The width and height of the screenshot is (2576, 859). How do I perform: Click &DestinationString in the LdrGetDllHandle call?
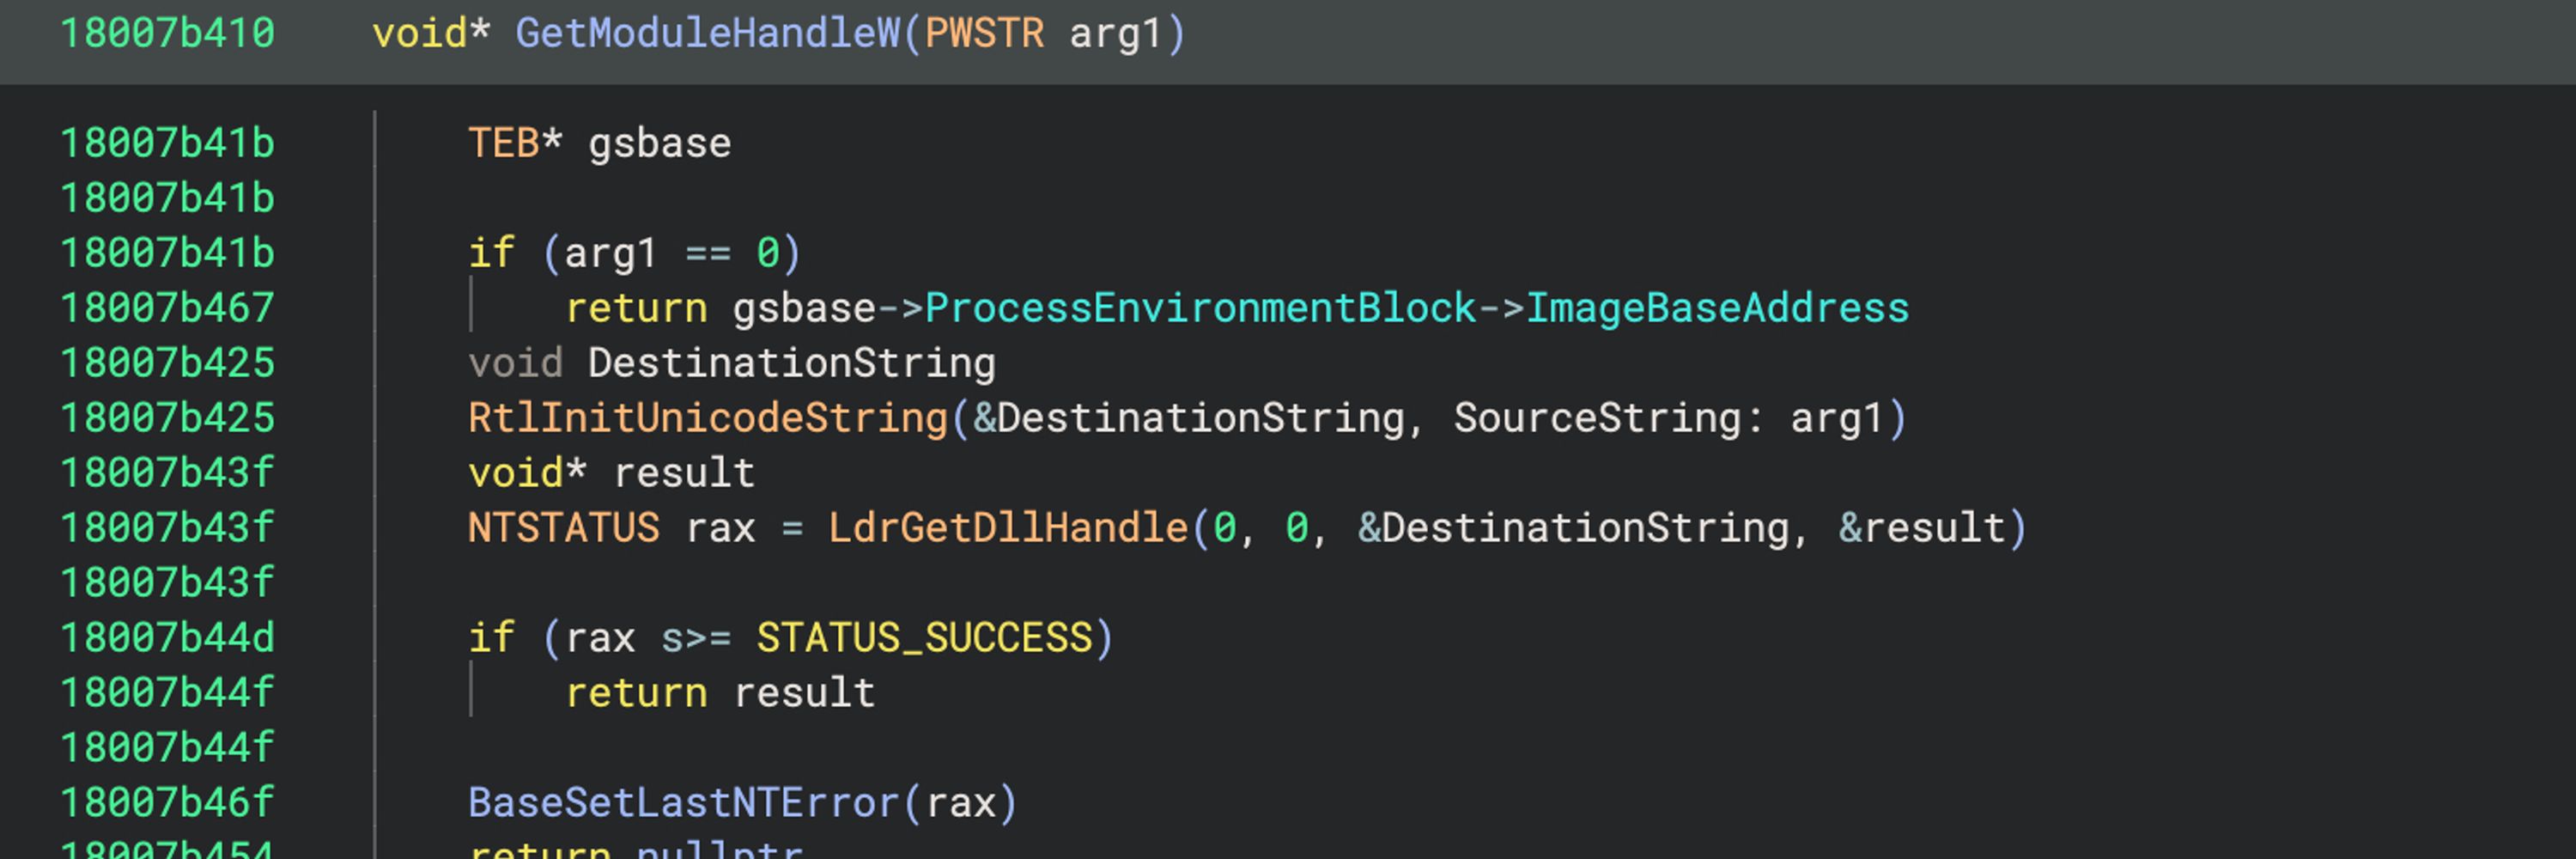(1574, 528)
